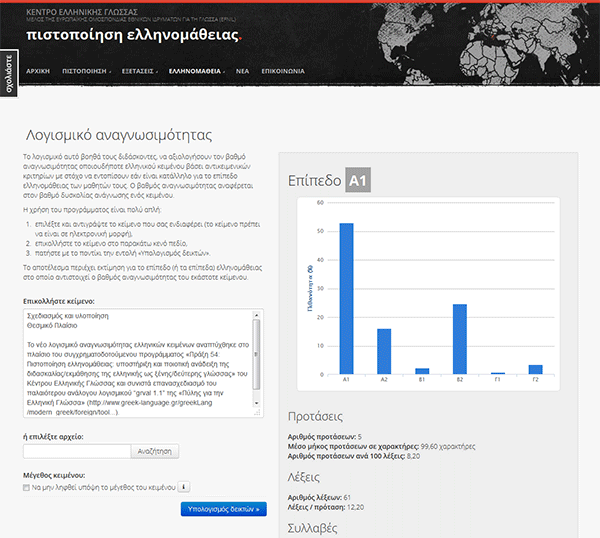The image size is (600, 538).
Task: Click the Προτάσεις section heading
Action: click(x=315, y=416)
